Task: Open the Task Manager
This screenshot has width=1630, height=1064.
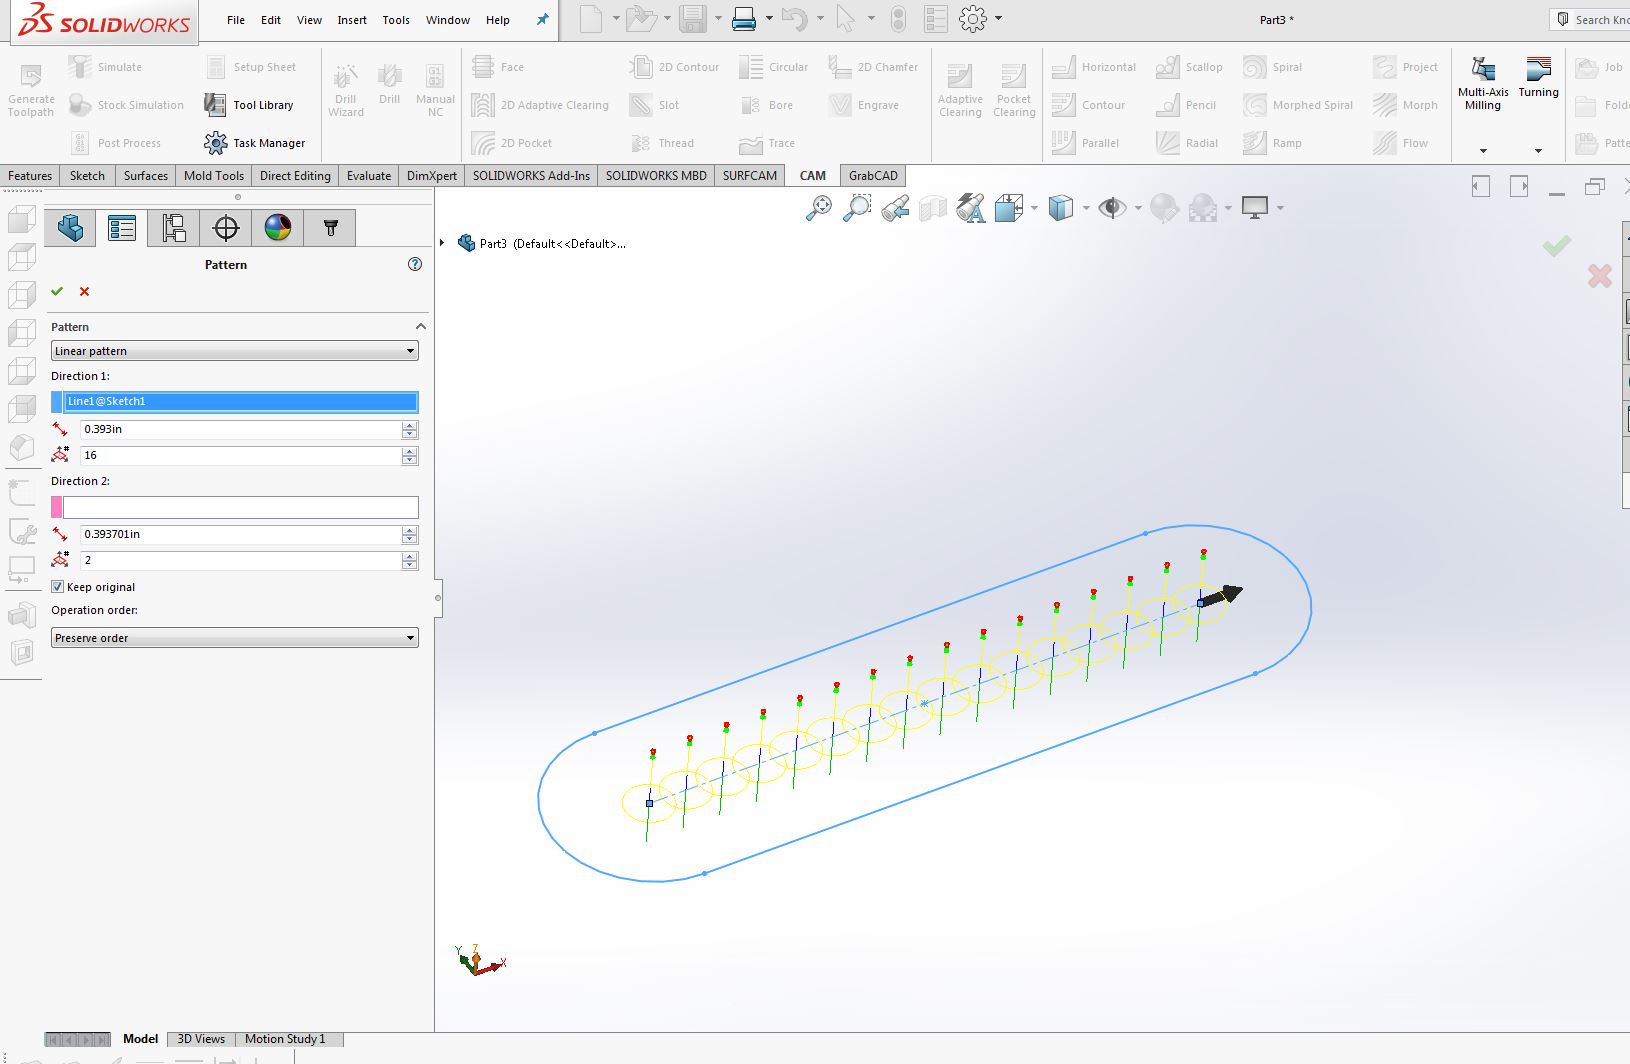Action: [x=254, y=143]
